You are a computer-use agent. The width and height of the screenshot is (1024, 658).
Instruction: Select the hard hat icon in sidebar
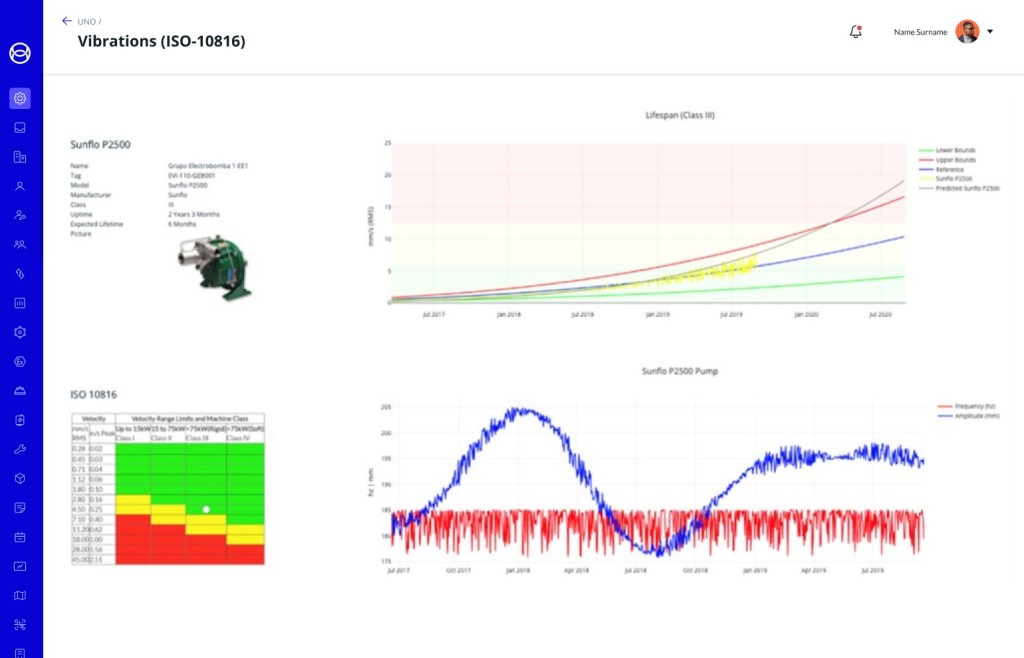tap(20, 391)
